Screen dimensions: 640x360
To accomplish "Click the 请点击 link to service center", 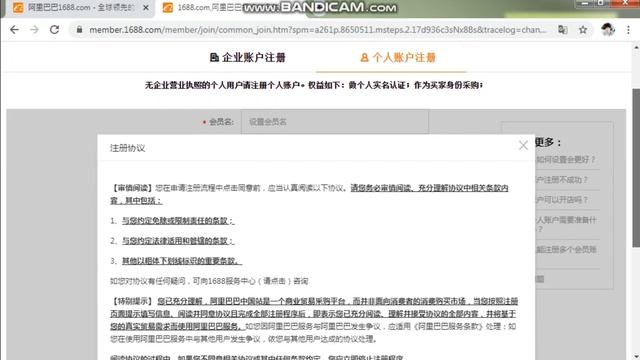I will click(x=276, y=281).
